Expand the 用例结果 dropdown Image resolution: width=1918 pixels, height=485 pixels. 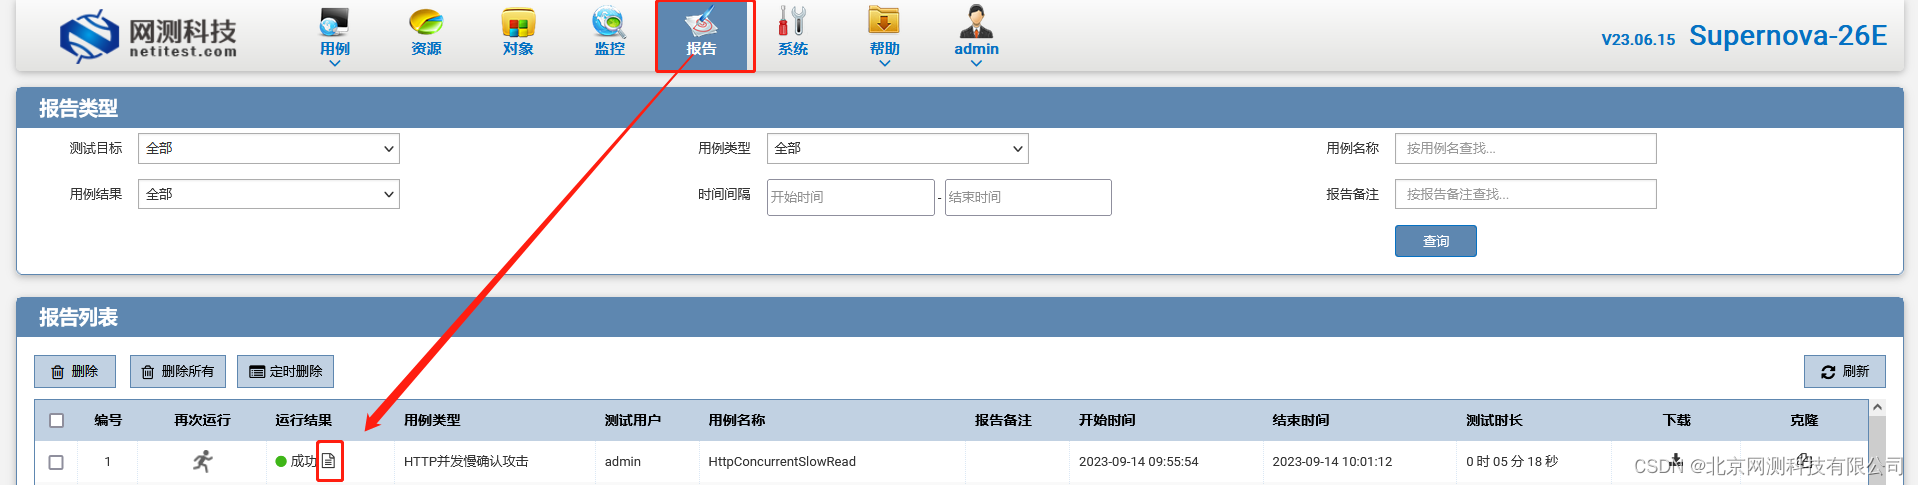point(269,194)
